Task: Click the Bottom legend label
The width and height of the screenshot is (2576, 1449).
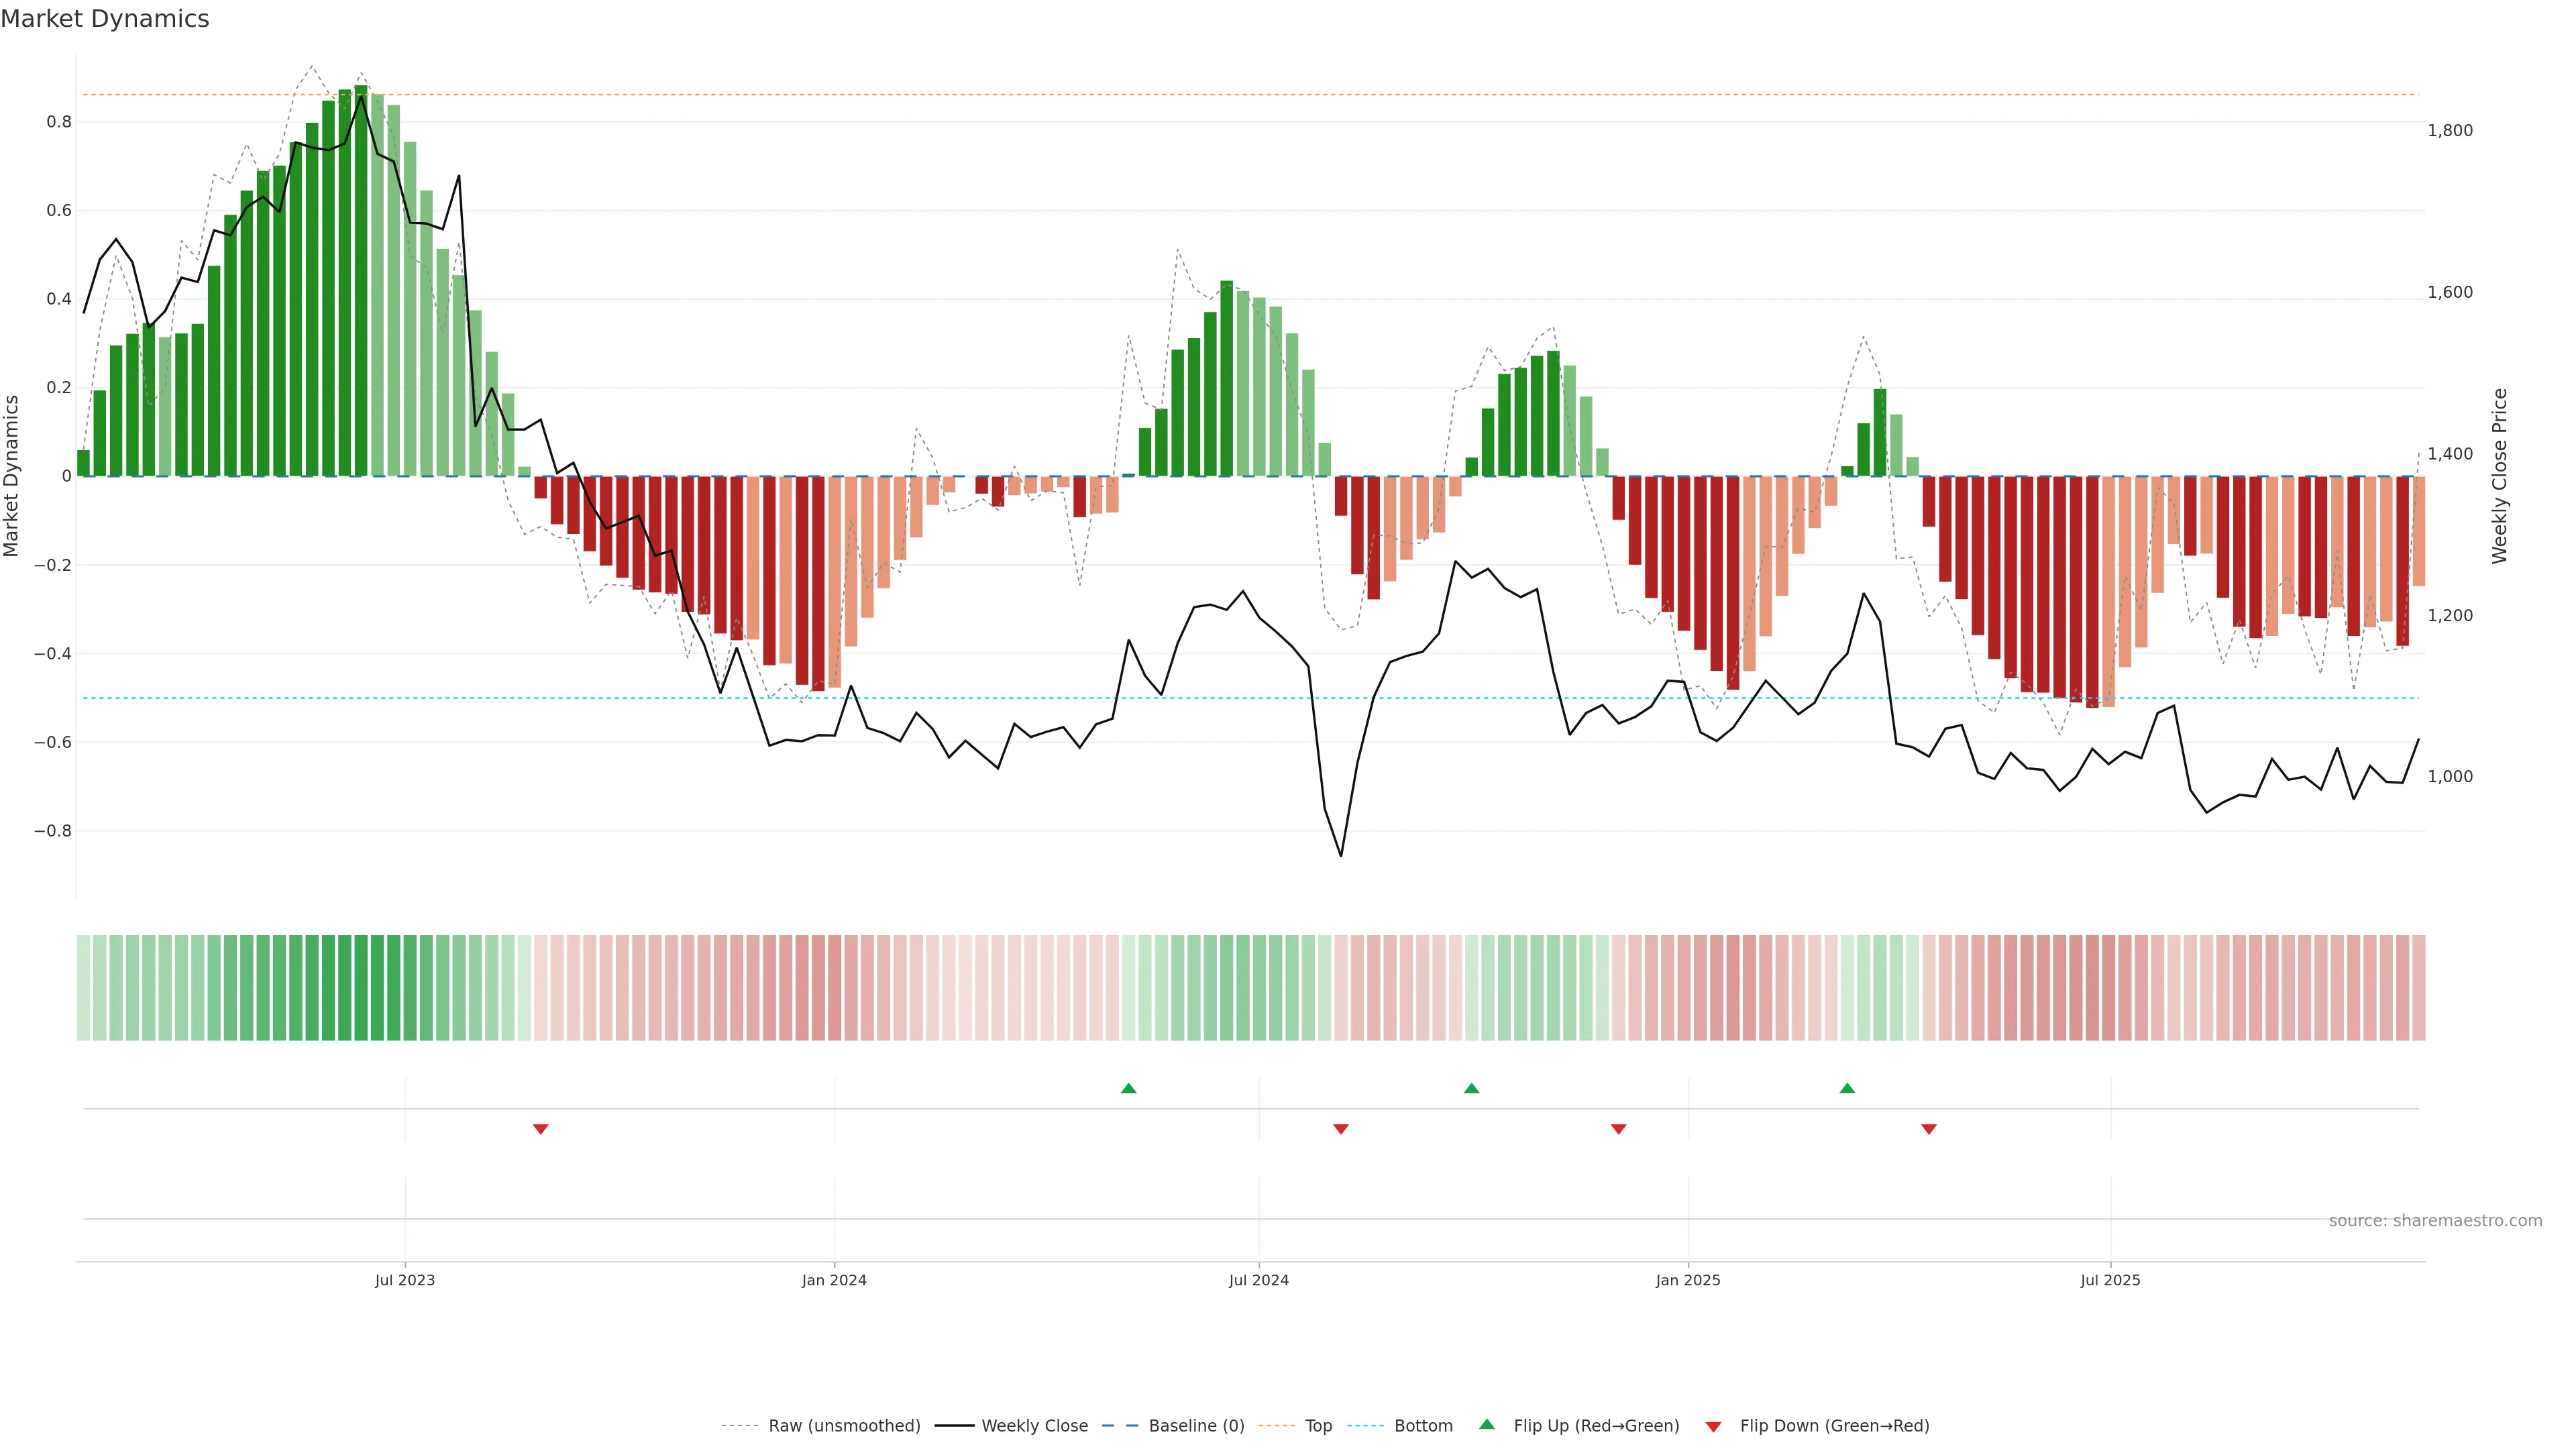Action: click(x=1423, y=1426)
